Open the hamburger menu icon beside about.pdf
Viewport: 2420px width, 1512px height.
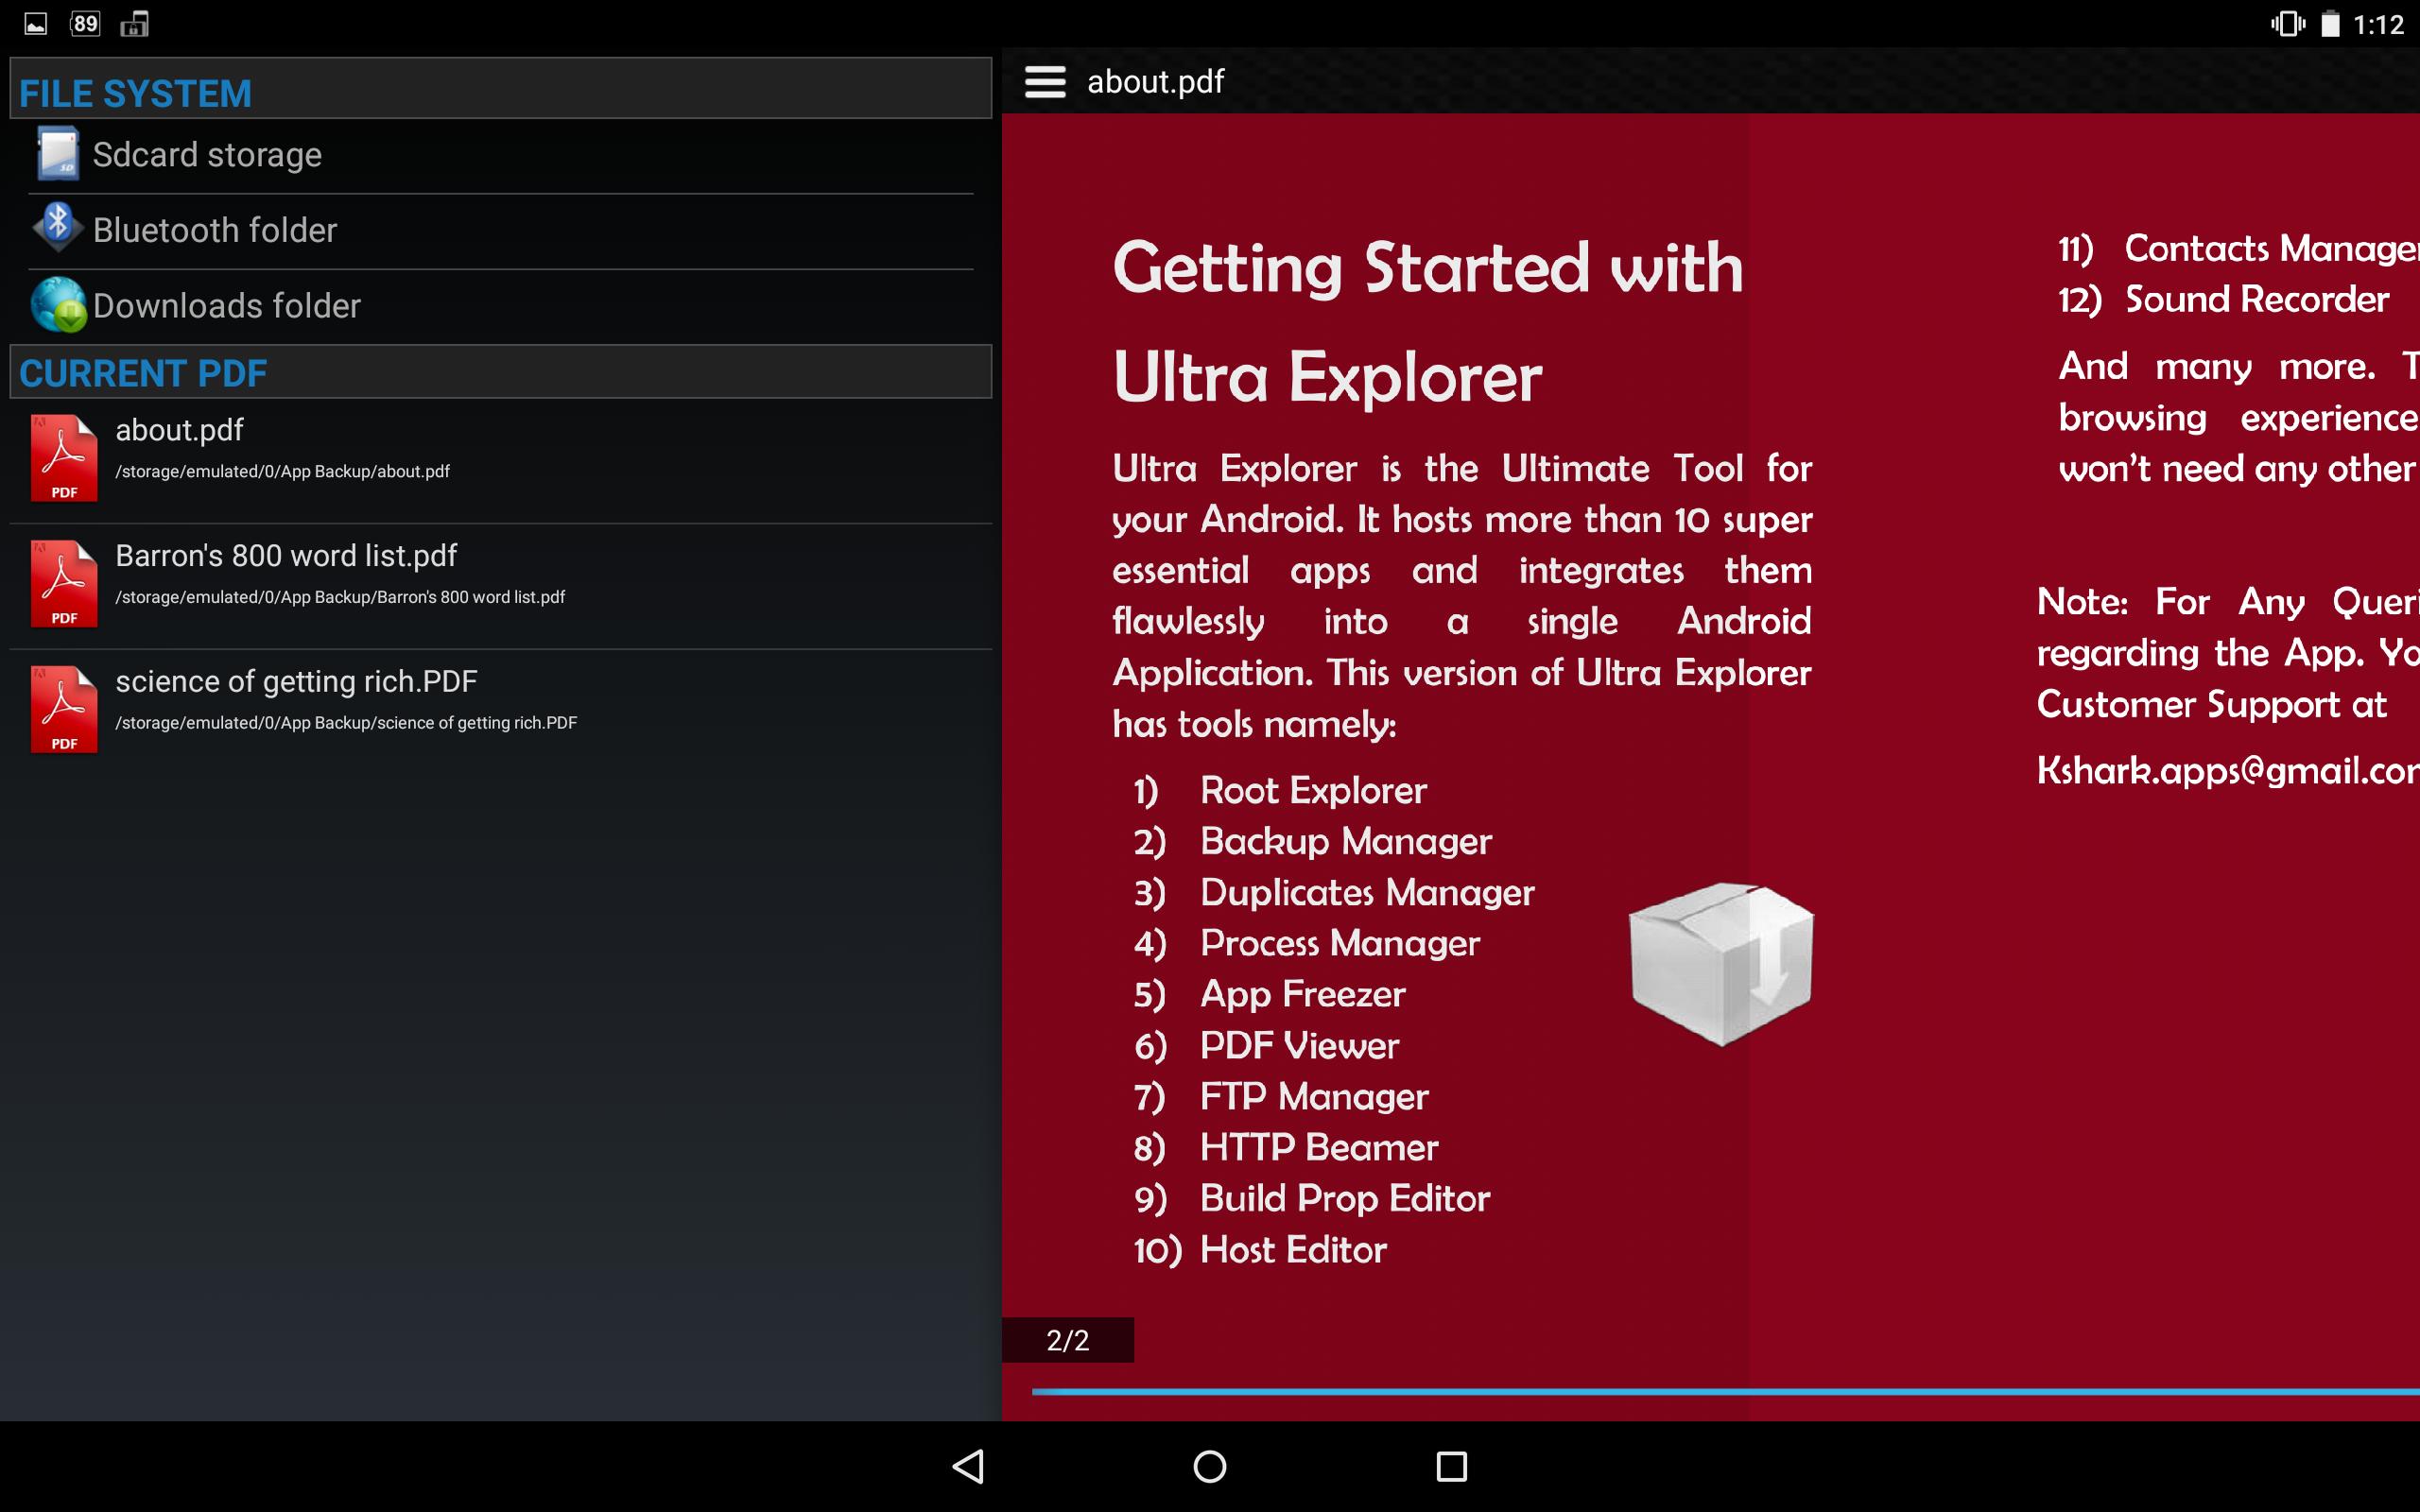(x=1045, y=82)
